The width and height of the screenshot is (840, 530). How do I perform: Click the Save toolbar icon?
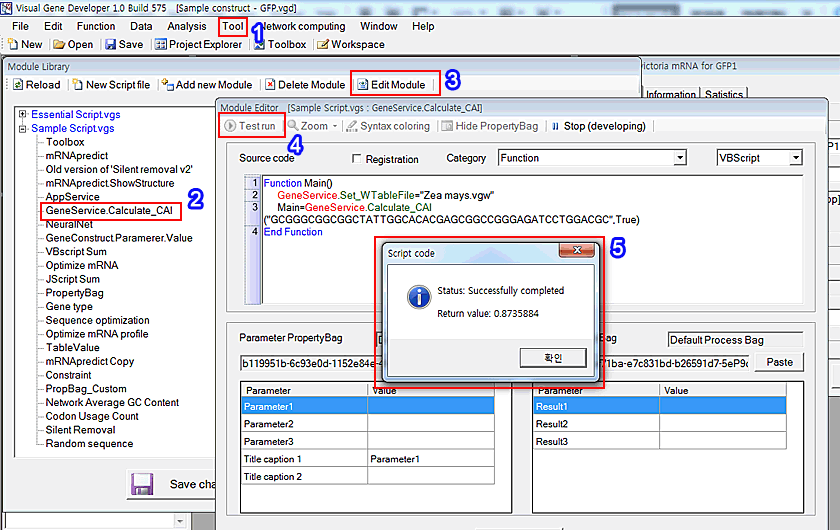(x=123, y=44)
